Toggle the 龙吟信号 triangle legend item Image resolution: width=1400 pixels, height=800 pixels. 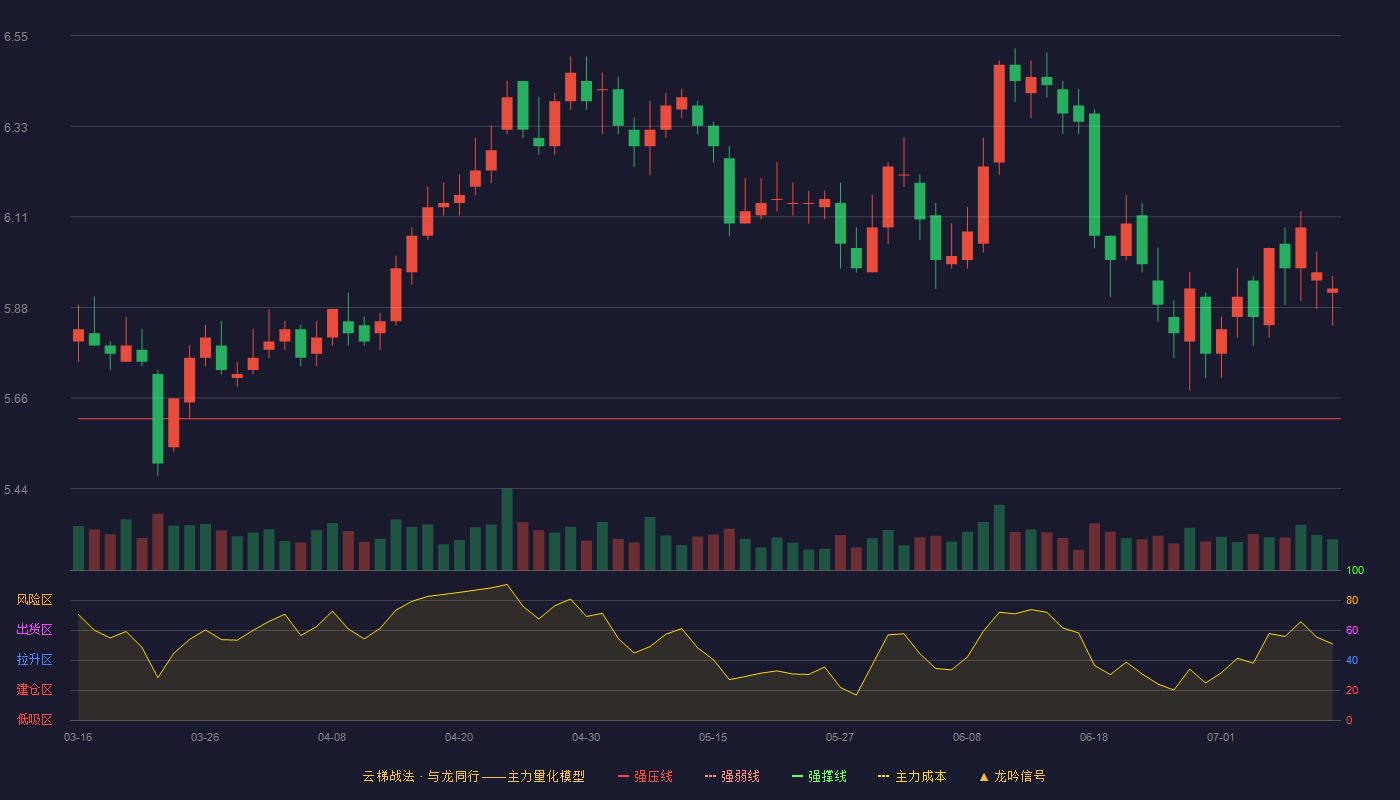coord(1012,776)
